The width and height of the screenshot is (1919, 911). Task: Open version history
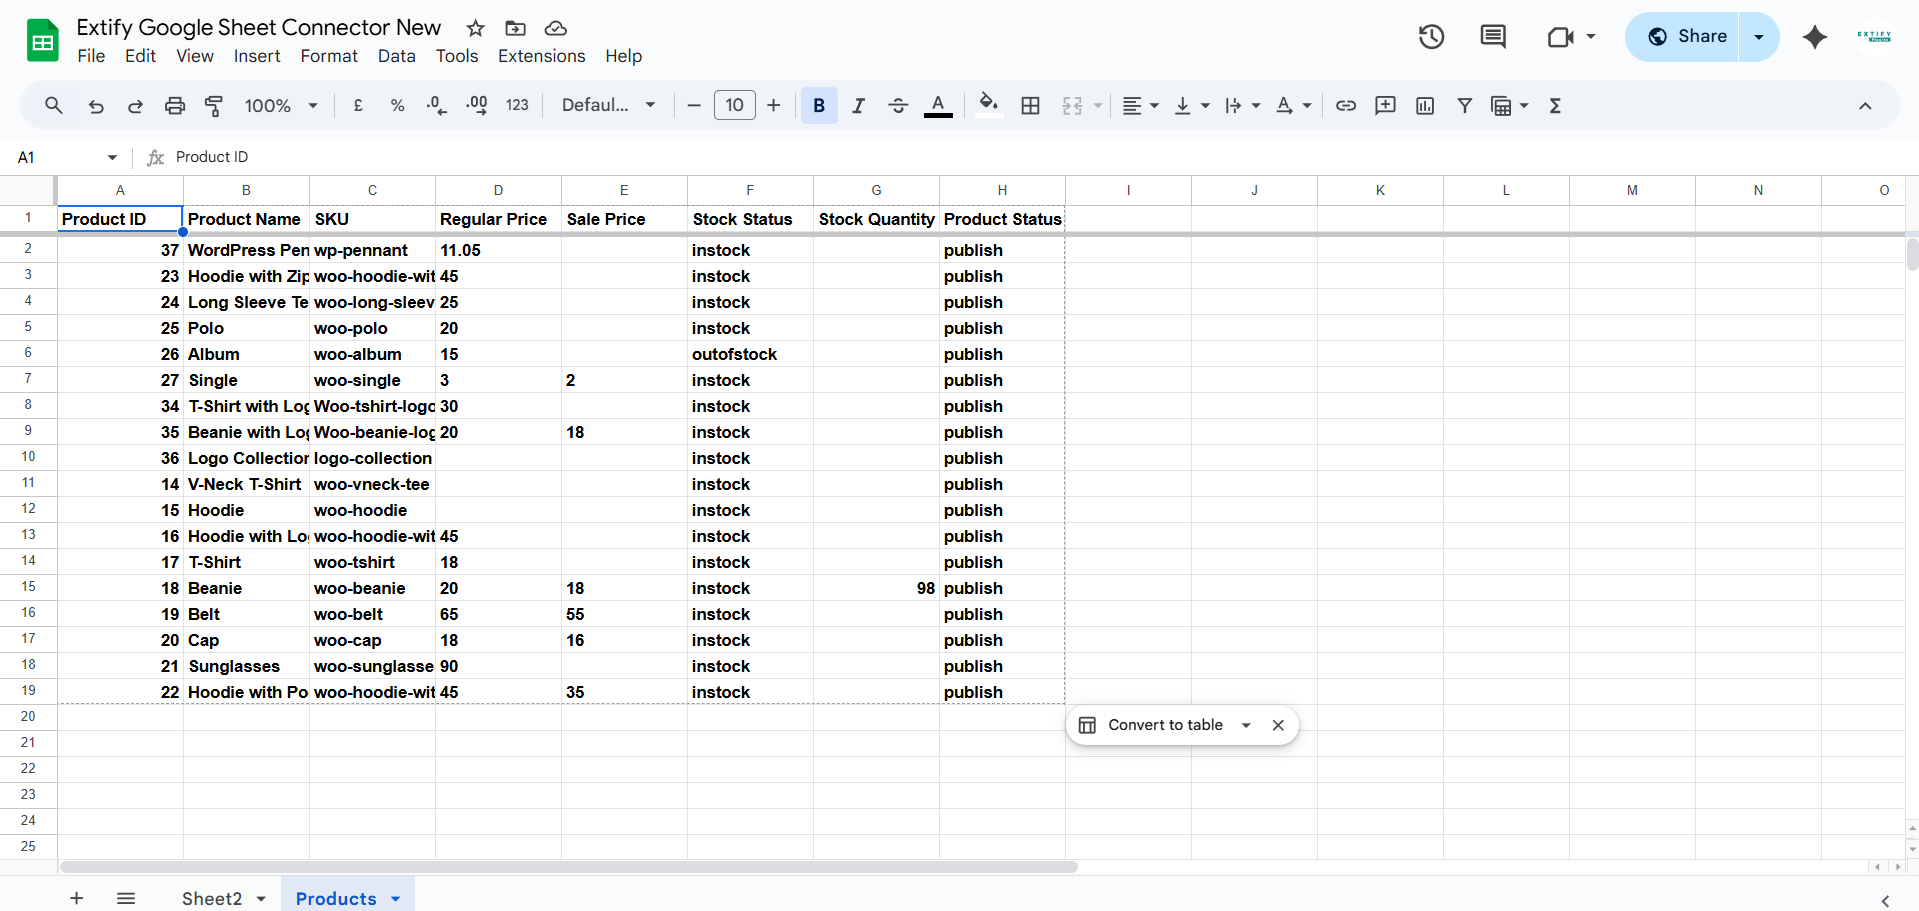[1430, 36]
